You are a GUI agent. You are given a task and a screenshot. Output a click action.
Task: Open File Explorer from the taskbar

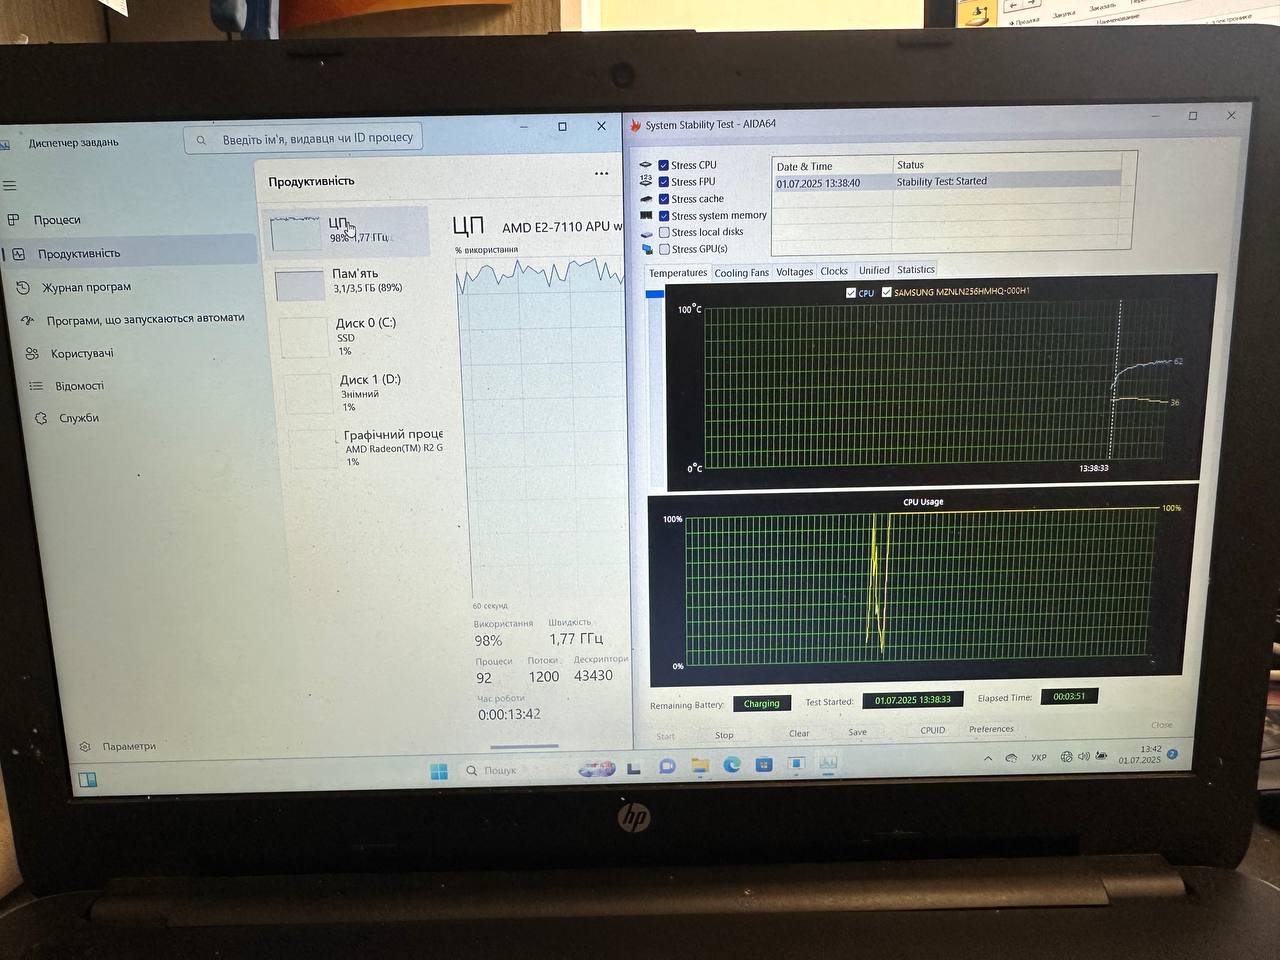click(x=699, y=767)
